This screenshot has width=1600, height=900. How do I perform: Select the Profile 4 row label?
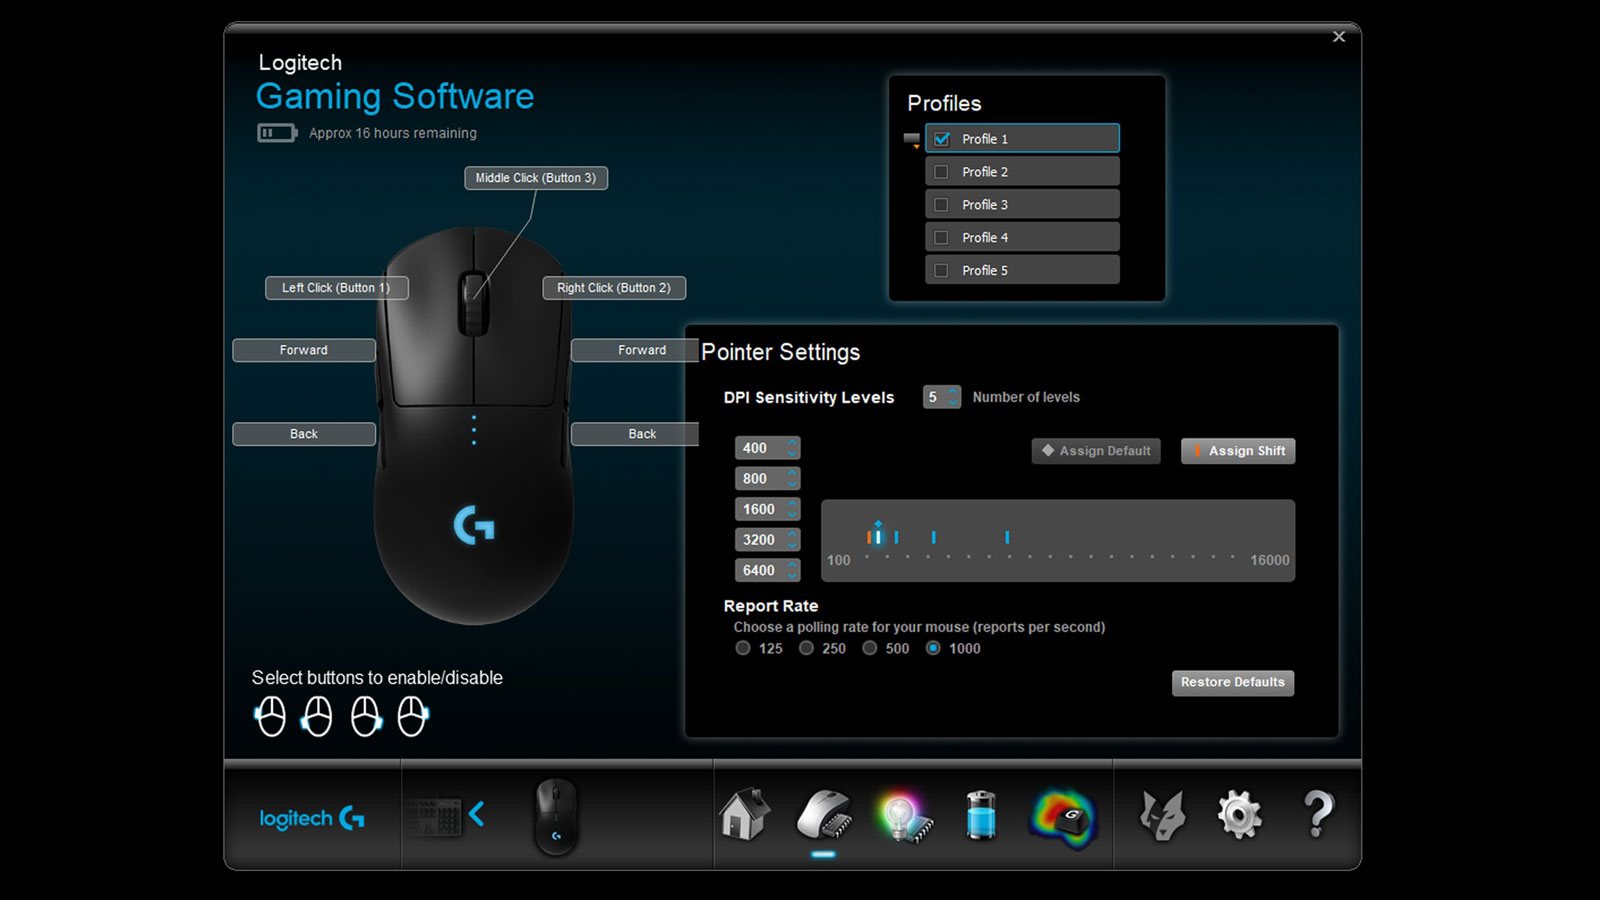pos(985,238)
